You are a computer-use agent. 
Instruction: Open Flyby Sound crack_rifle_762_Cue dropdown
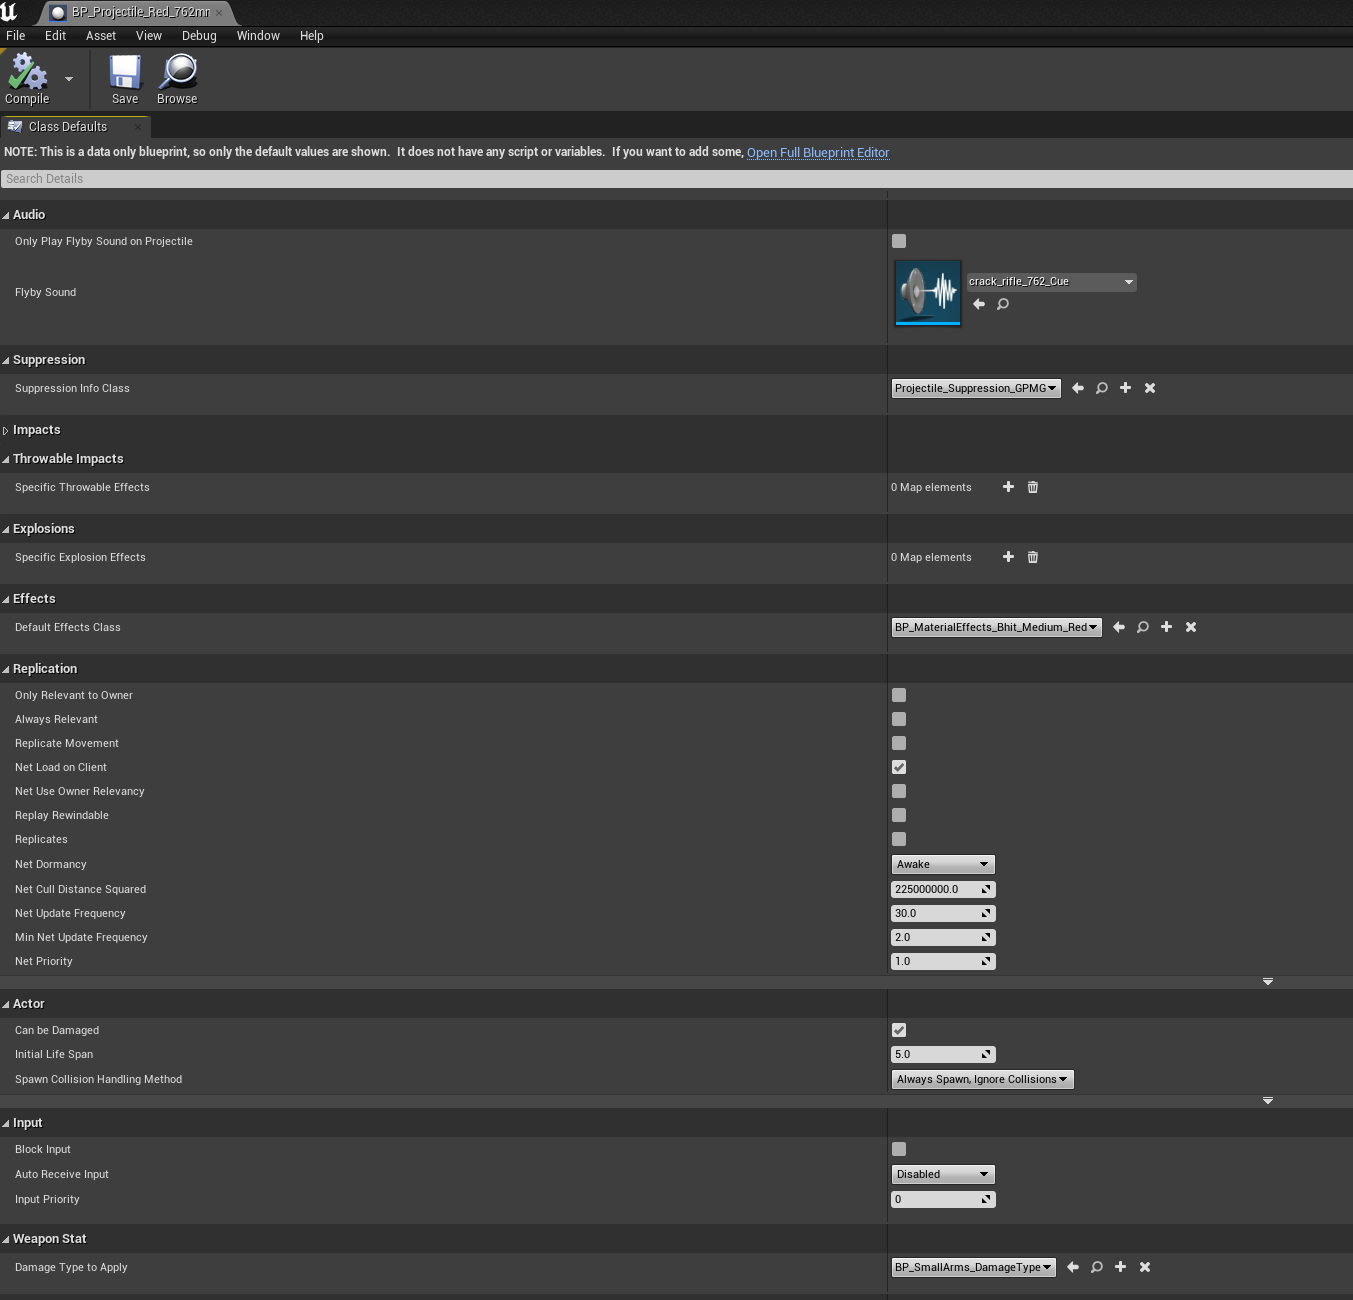point(1051,282)
